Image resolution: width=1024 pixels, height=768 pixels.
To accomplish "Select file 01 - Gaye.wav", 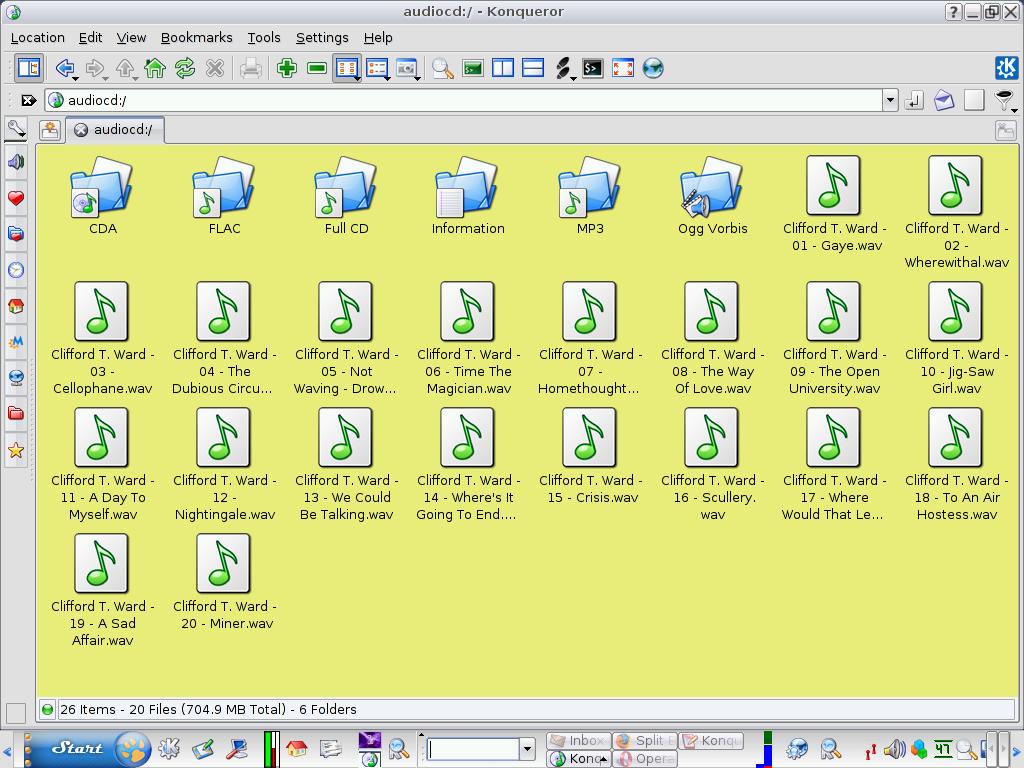I will pyautogui.click(x=834, y=204).
